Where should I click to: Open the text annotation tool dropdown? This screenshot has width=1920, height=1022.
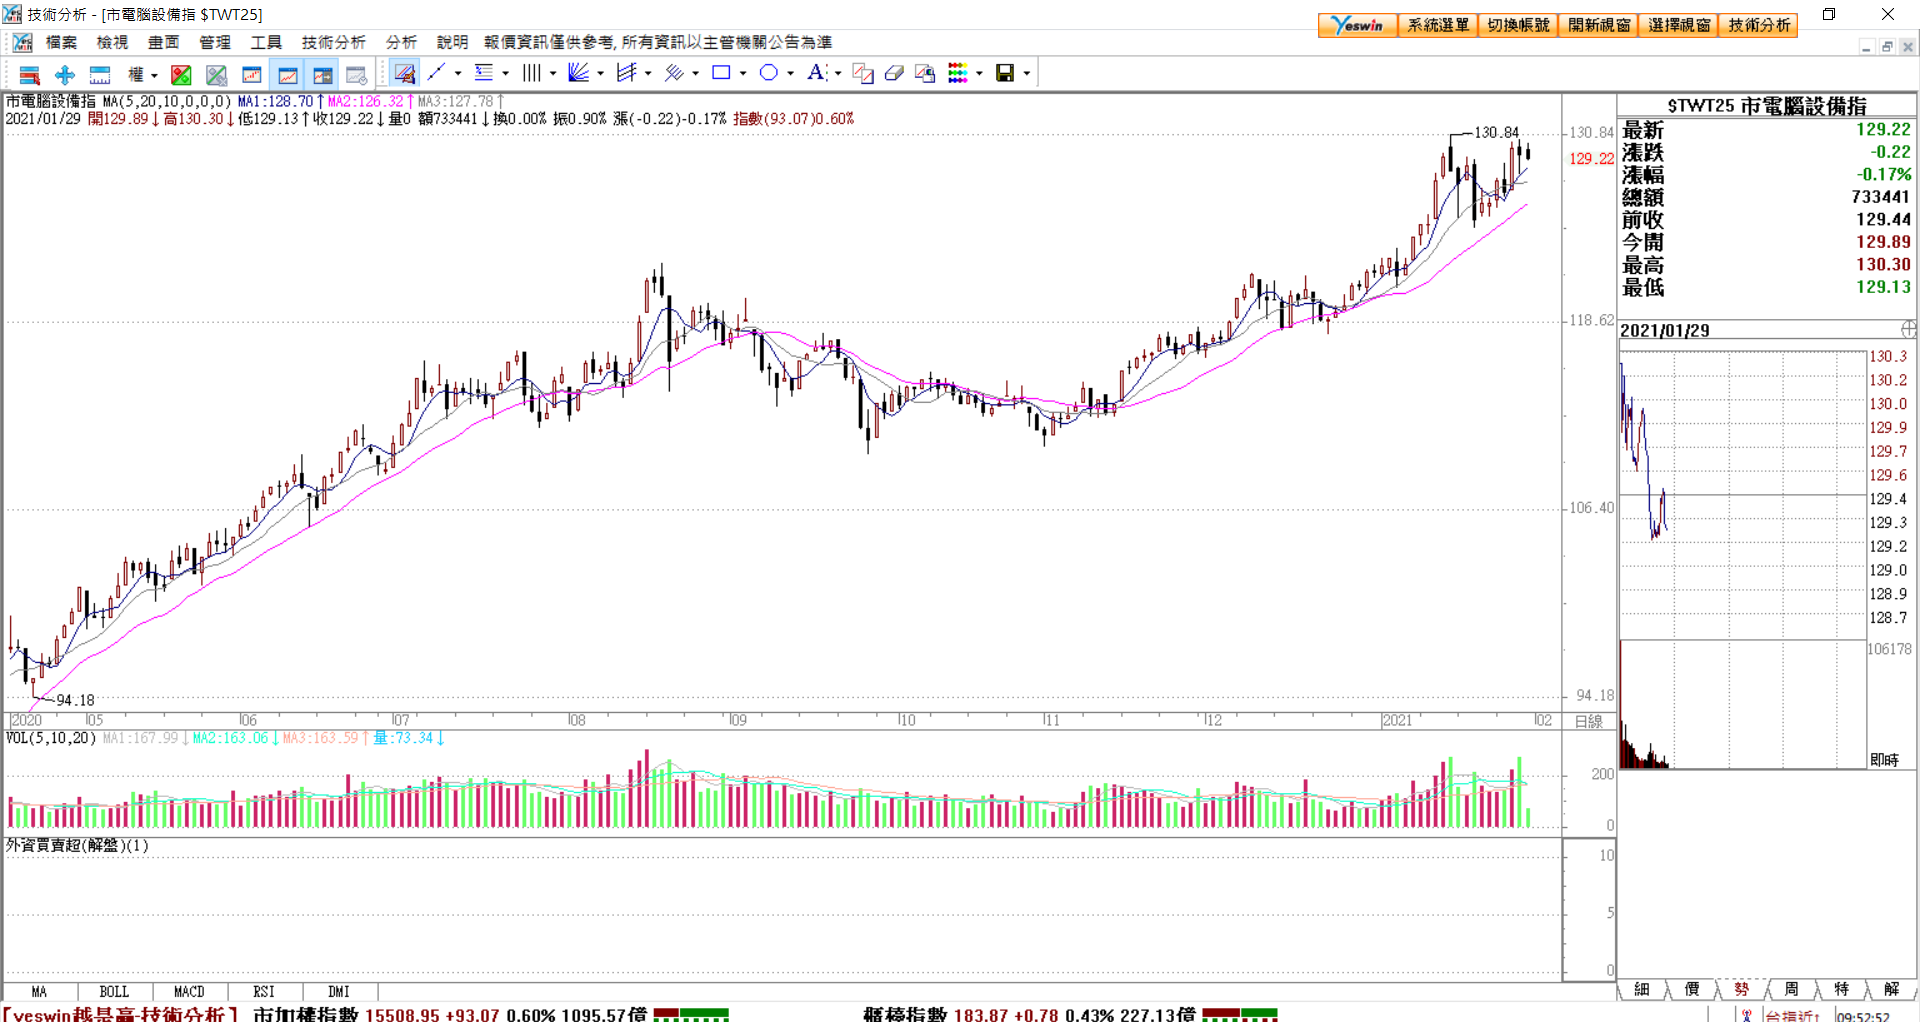[x=838, y=73]
